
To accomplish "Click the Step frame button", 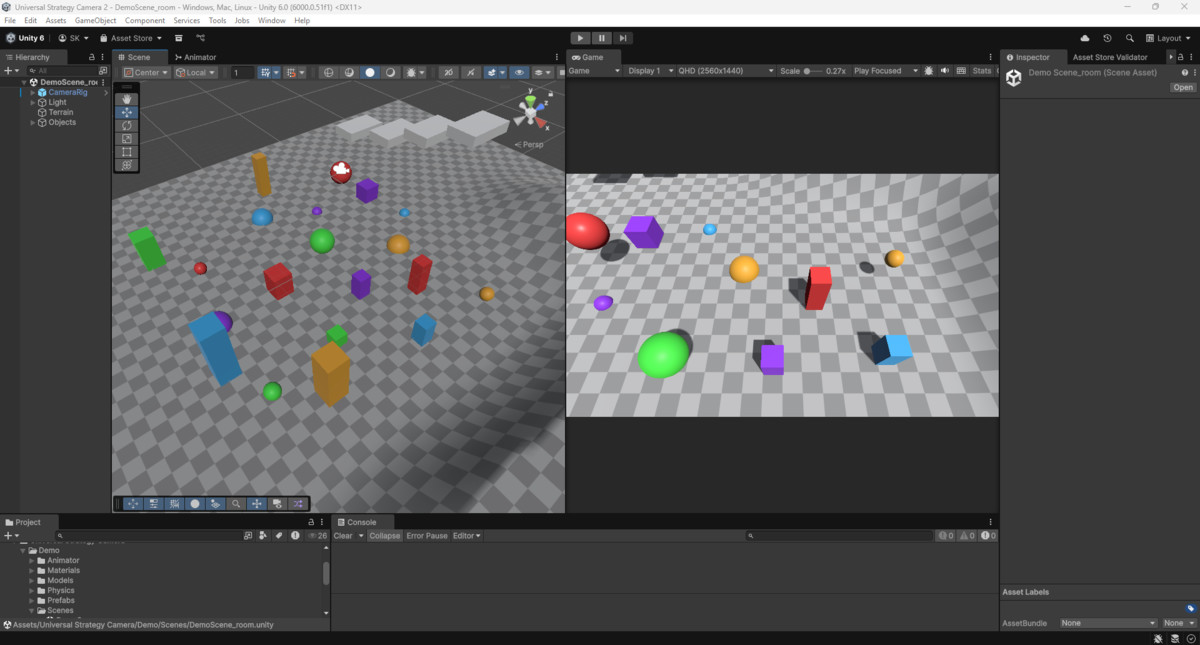I will (622, 38).
